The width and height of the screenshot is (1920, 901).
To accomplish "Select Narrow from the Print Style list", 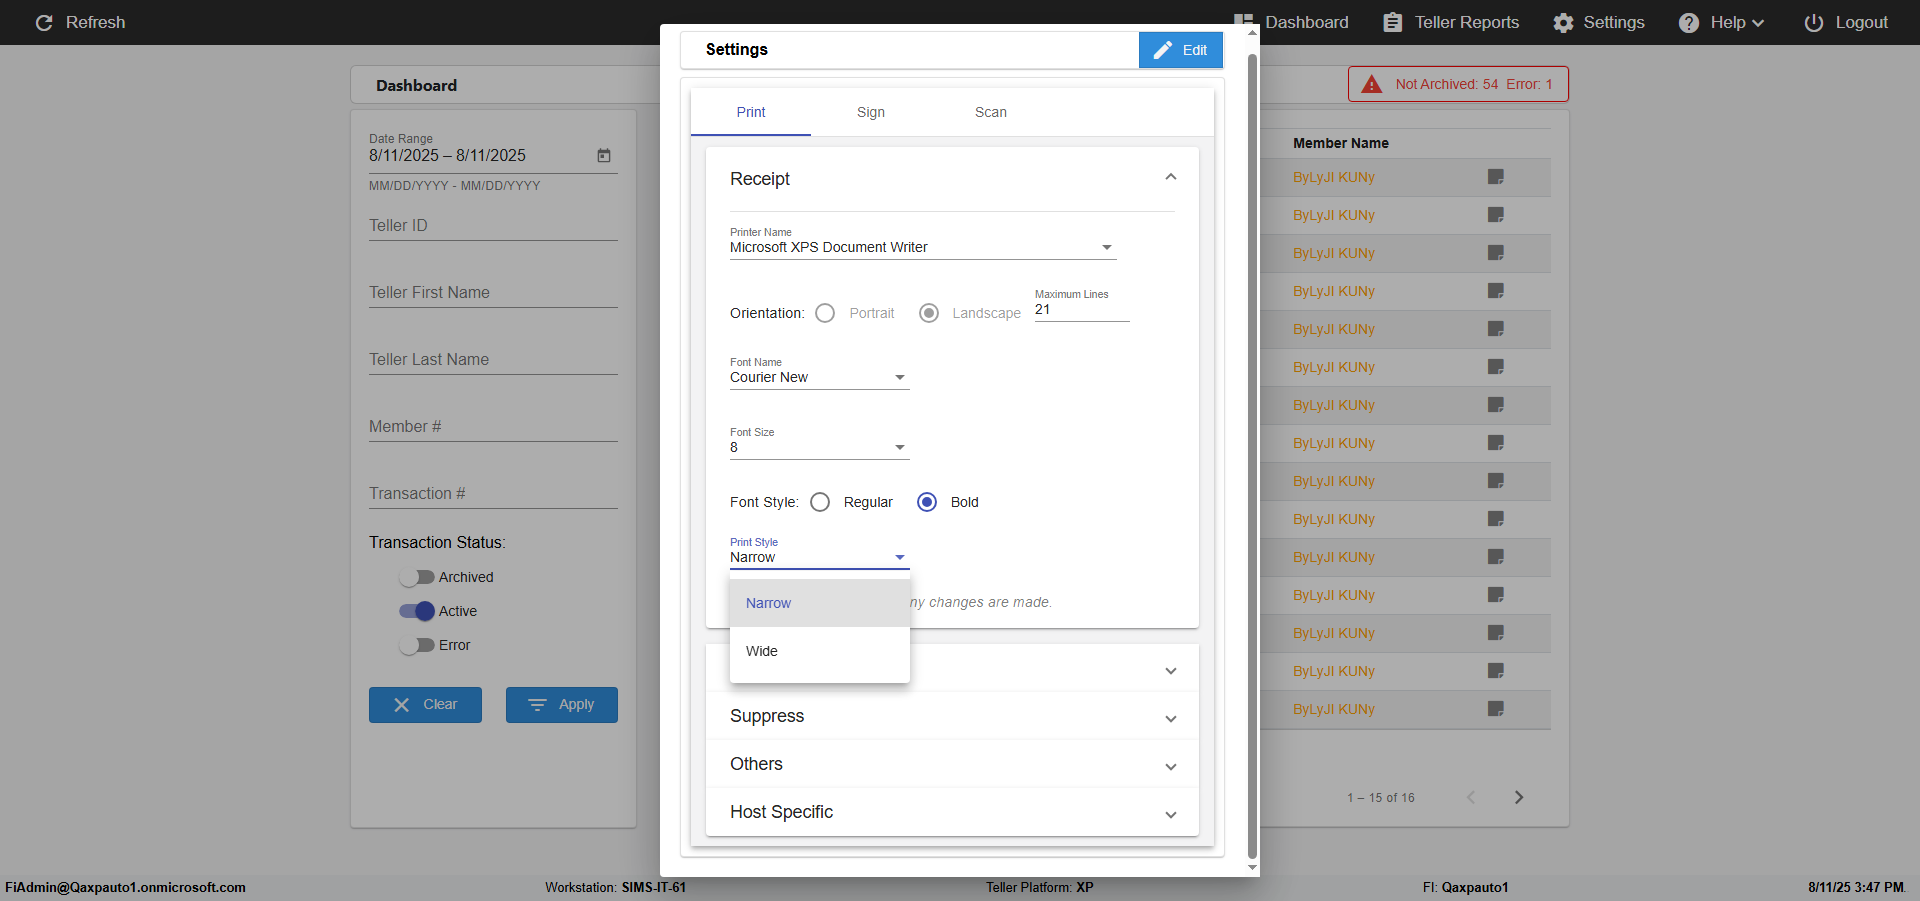I will coord(820,603).
